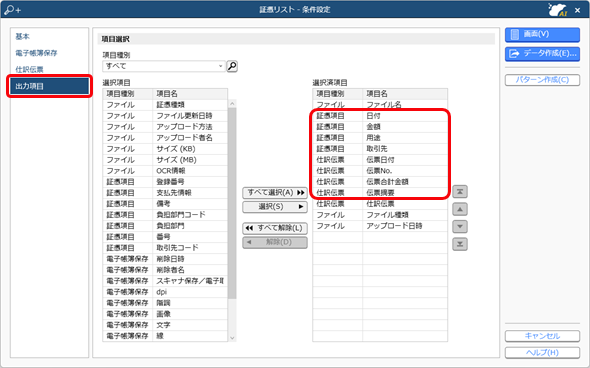The width and height of the screenshot is (590, 368).
Task: Click 項目種別 header in 選択済項目 list
Action: pos(338,94)
